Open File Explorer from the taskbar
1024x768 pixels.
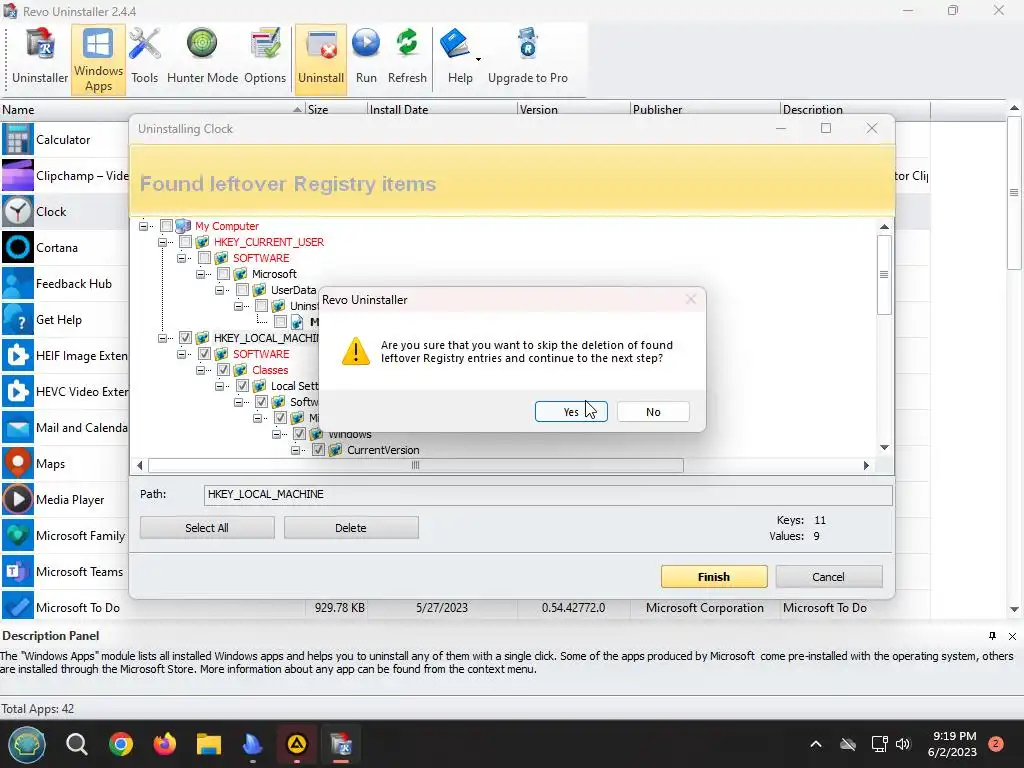209,744
